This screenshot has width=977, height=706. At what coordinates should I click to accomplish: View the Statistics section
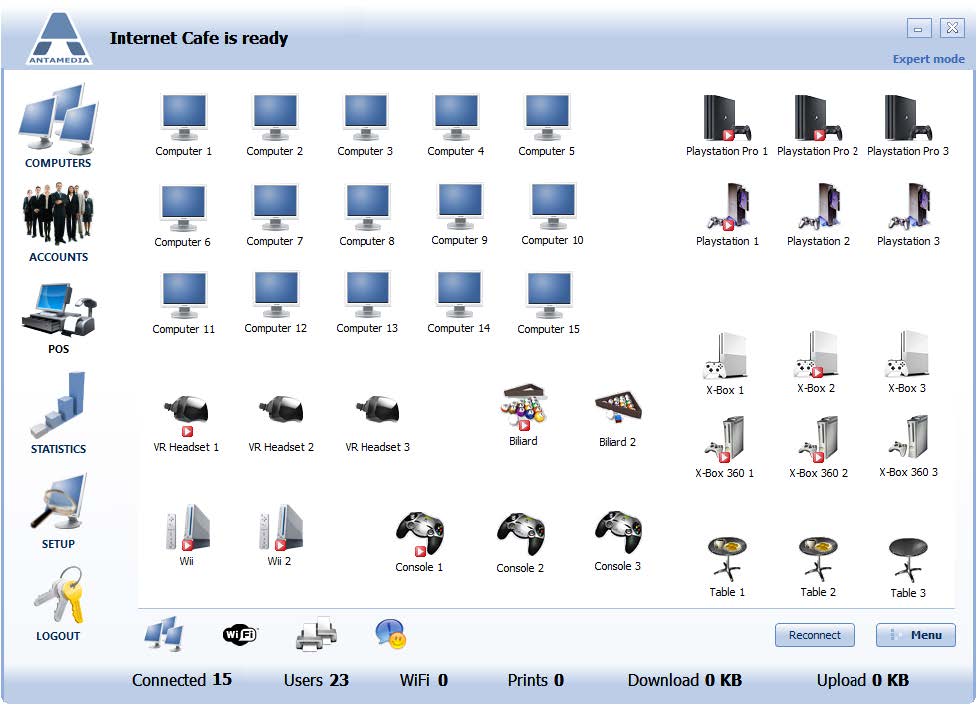[x=58, y=413]
